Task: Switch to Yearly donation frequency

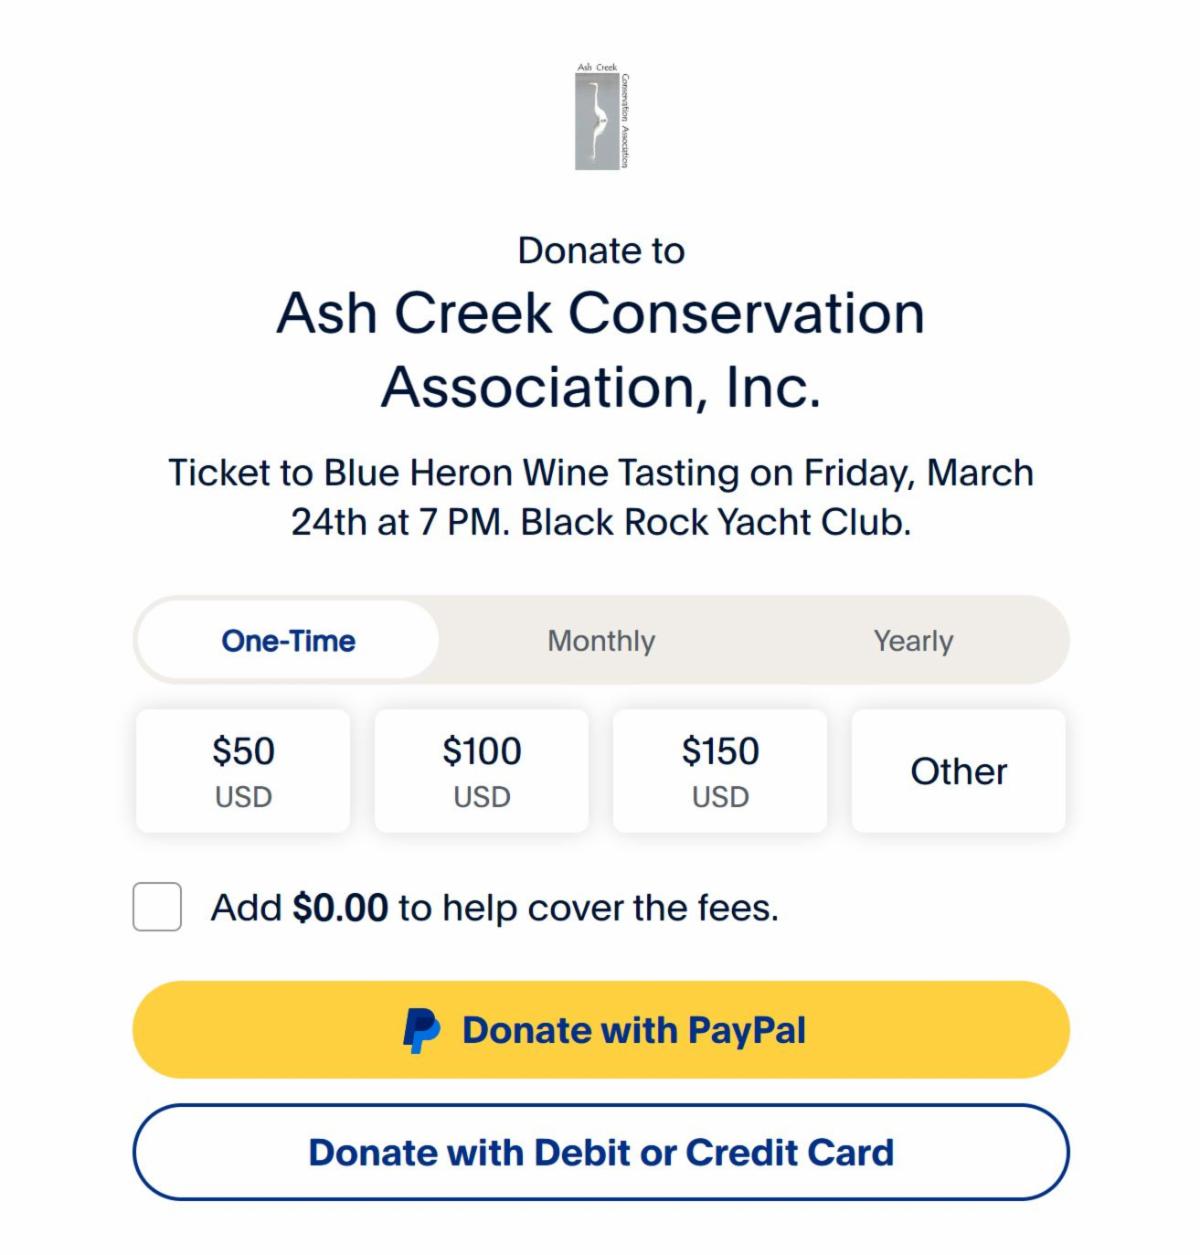Action: pyautogui.click(x=913, y=641)
